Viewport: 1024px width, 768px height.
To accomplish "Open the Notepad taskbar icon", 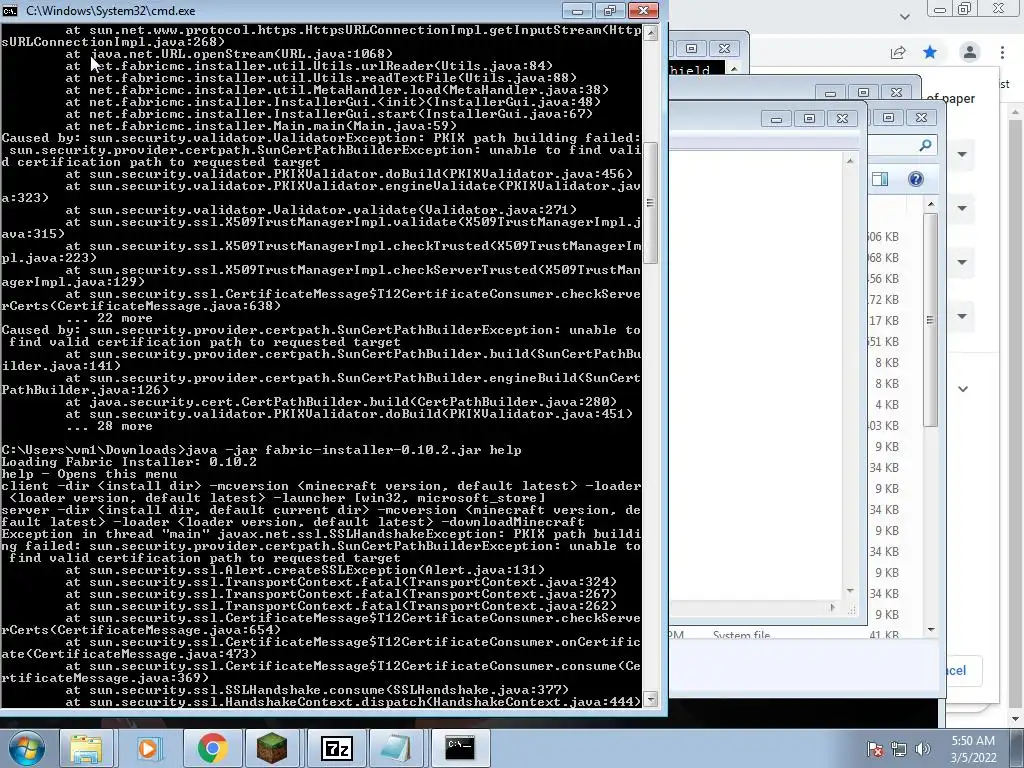I will pos(396,748).
